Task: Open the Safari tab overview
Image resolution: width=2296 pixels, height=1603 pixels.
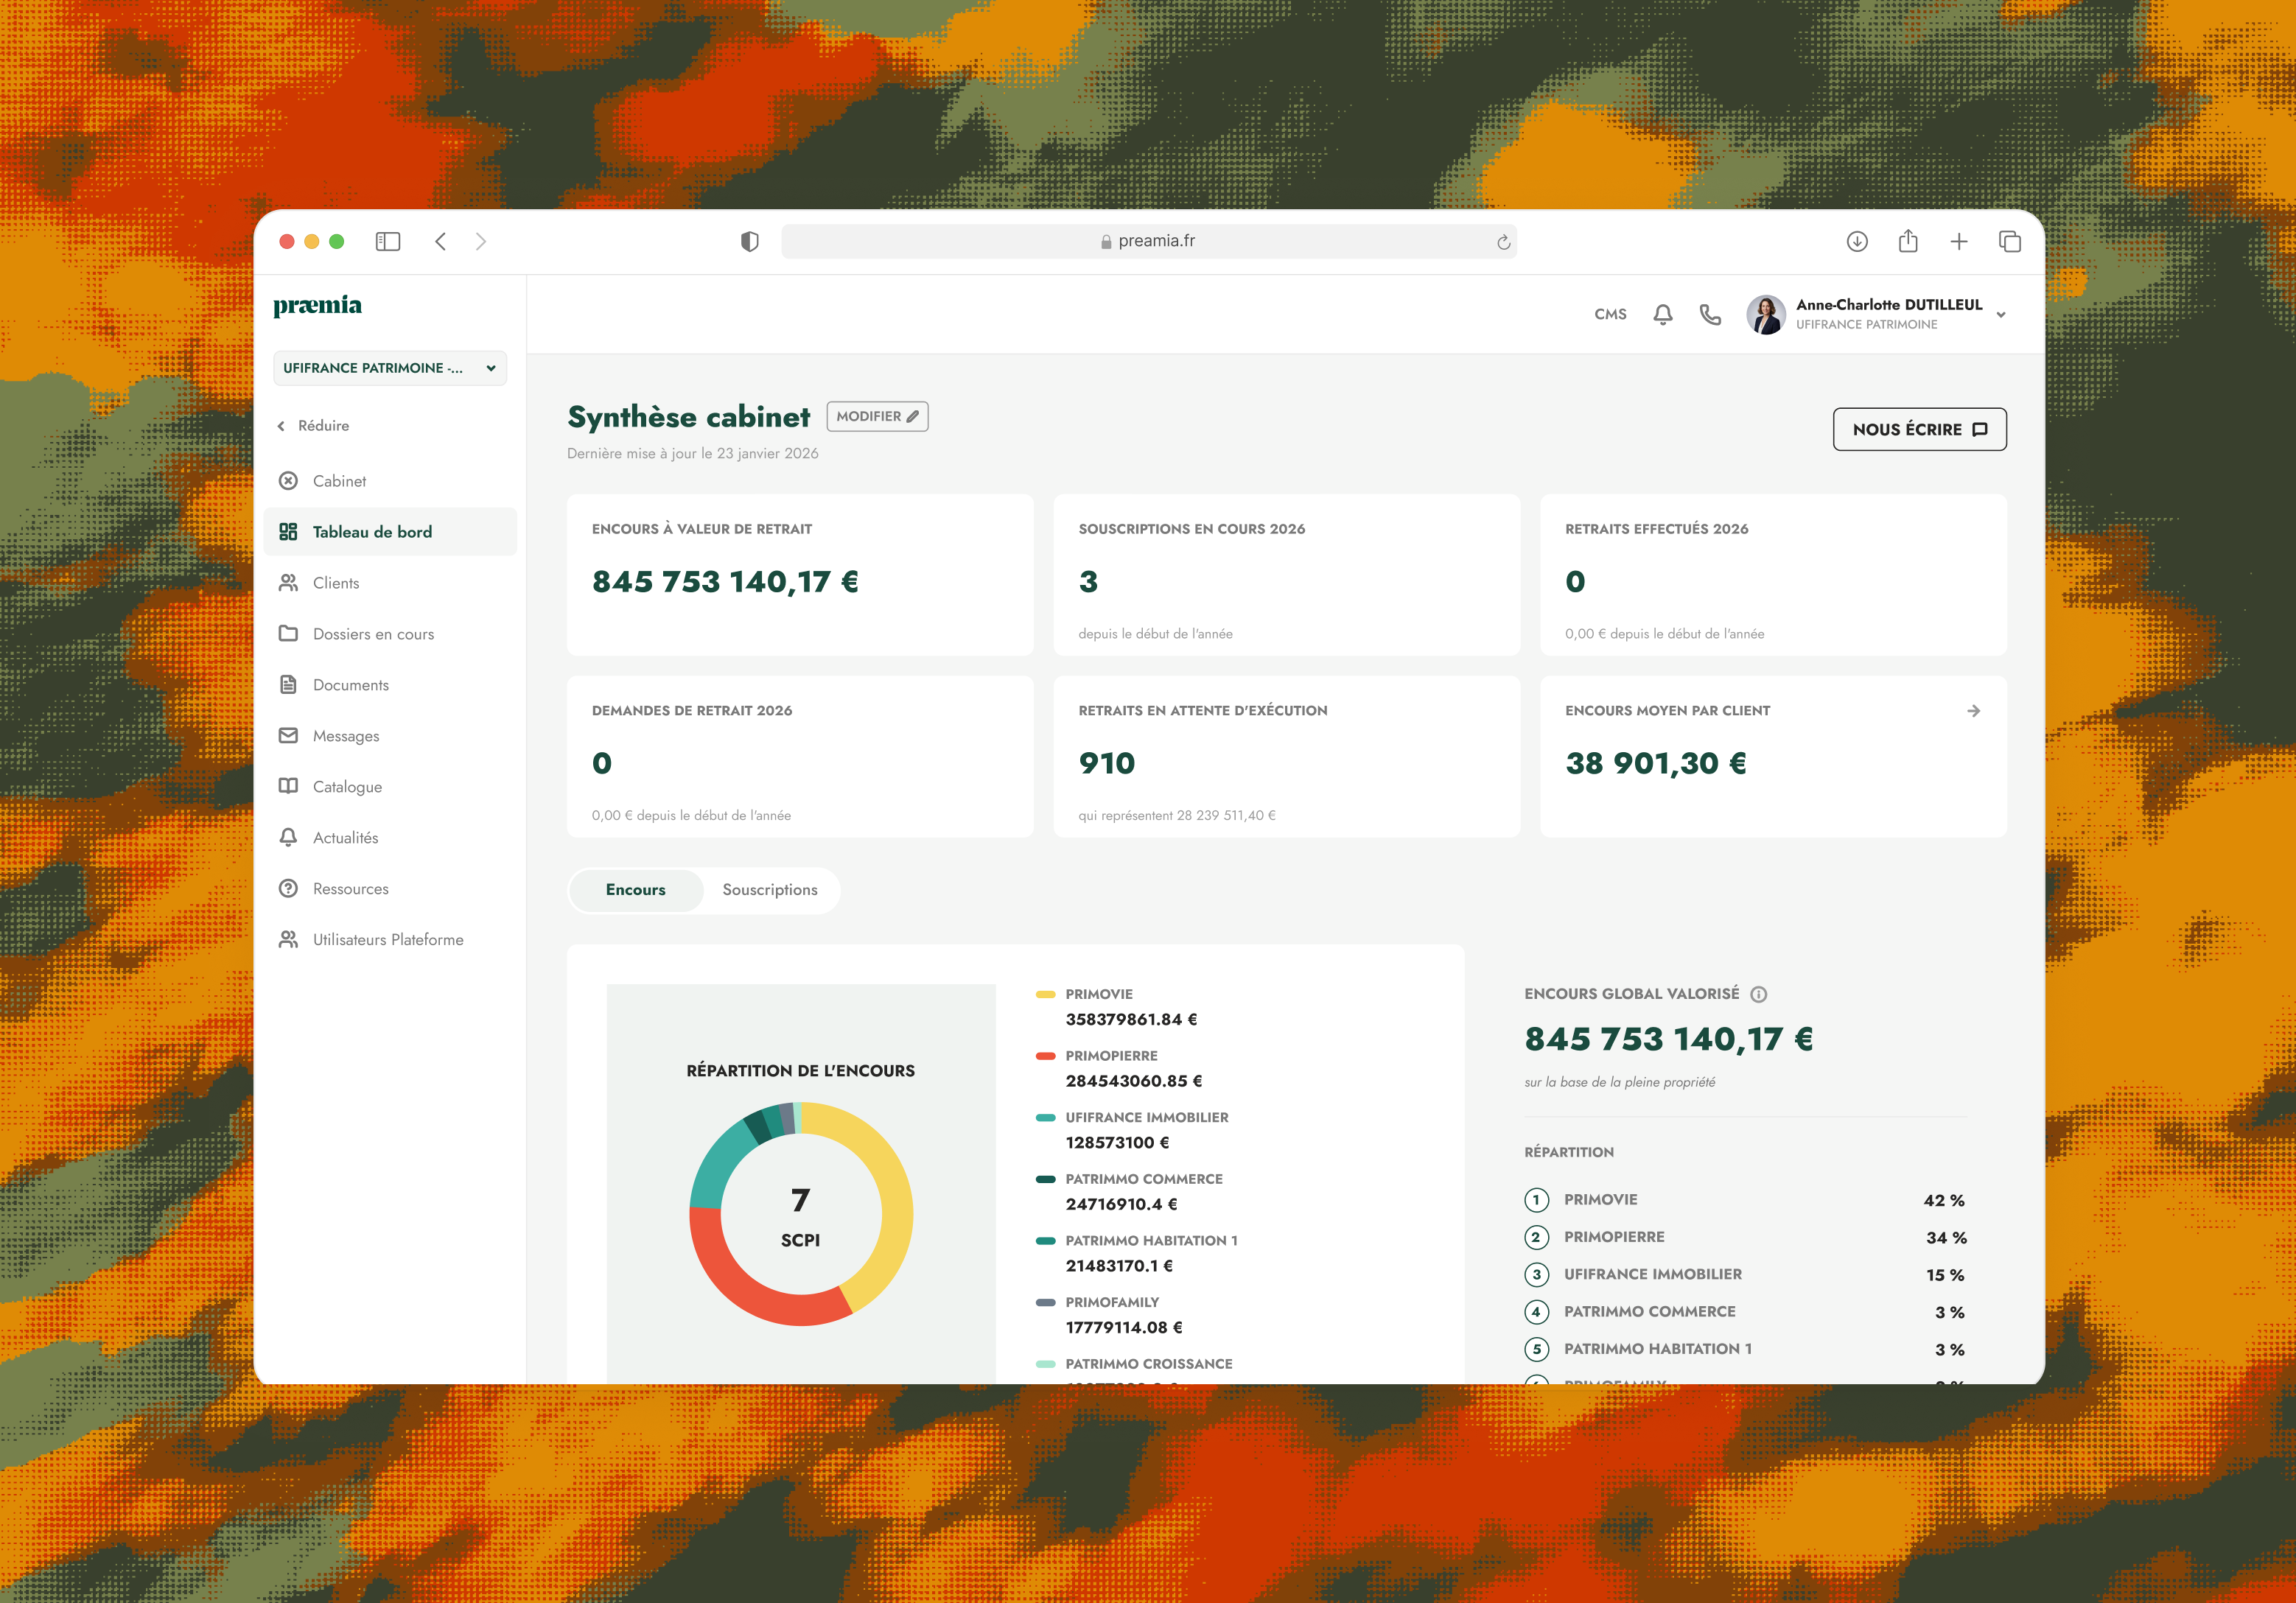Action: (x=2010, y=241)
